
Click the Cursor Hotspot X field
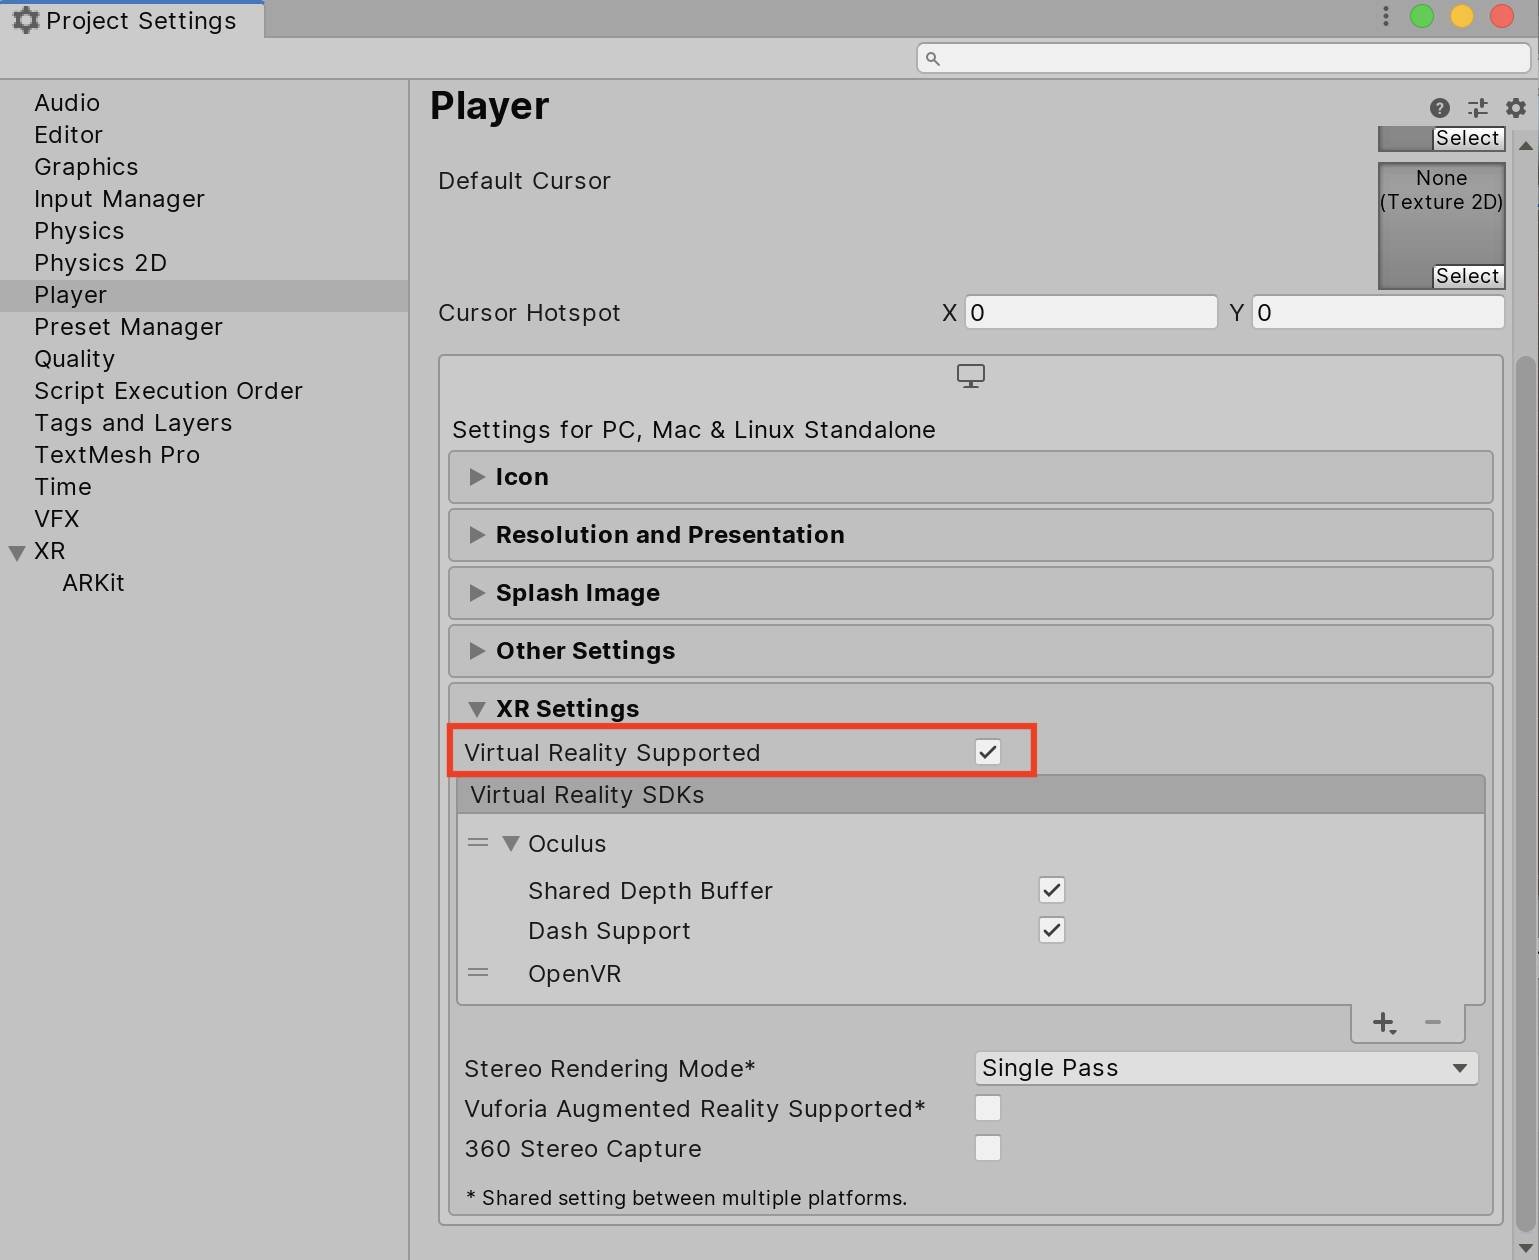click(x=1091, y=313)
